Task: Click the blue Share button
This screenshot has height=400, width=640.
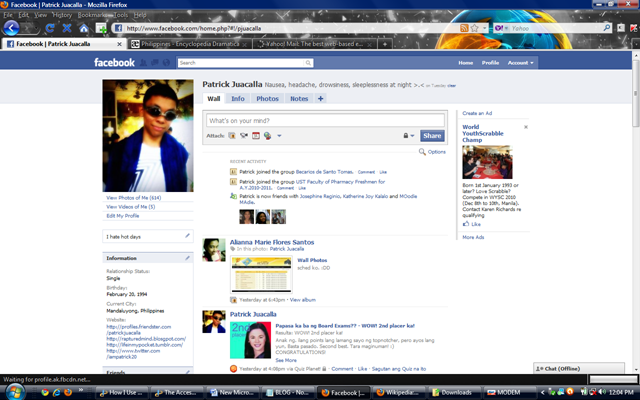Action: coord(432,136)
